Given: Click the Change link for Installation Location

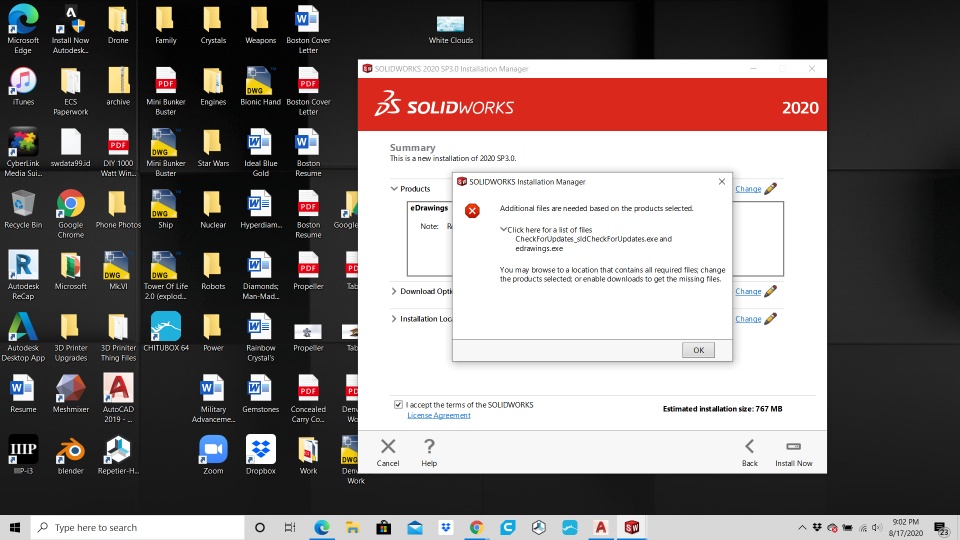Looking at the screenshot, I should tap(748, 319).
